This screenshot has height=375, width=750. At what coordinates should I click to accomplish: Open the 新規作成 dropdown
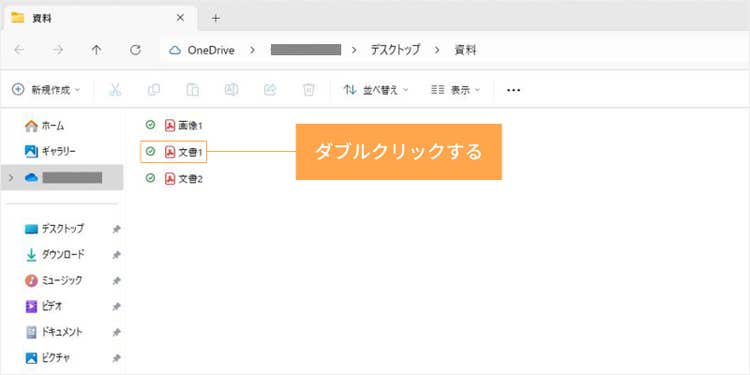pos(46,89)
